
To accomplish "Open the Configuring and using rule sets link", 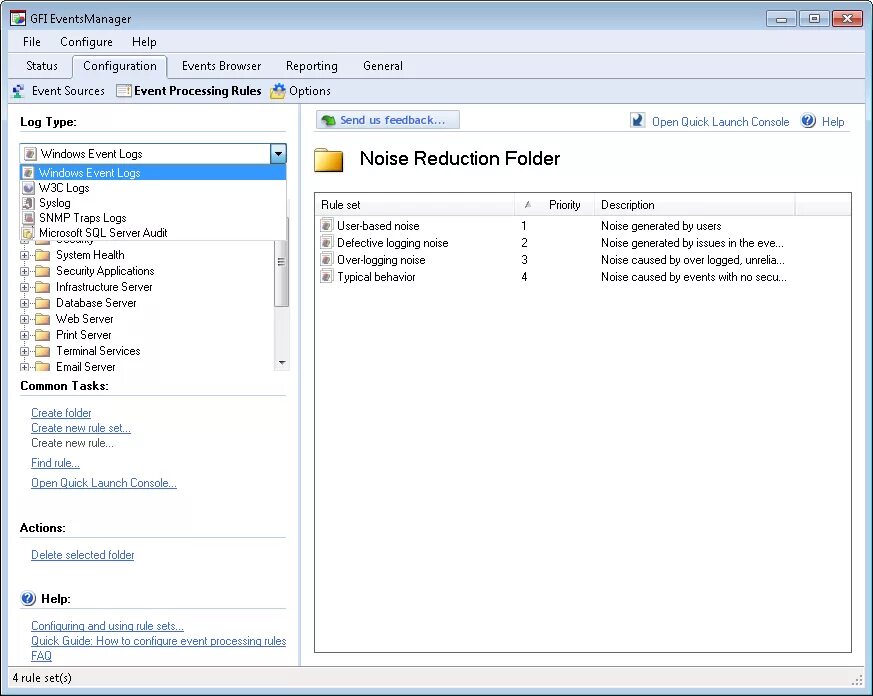I will (x=107, y=626).
